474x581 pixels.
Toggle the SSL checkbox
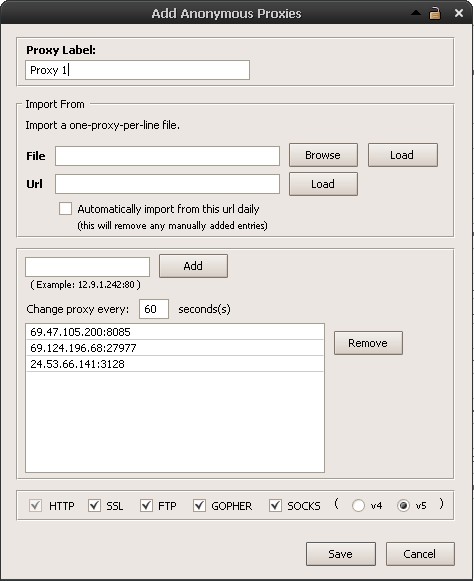tap(95, 505)
